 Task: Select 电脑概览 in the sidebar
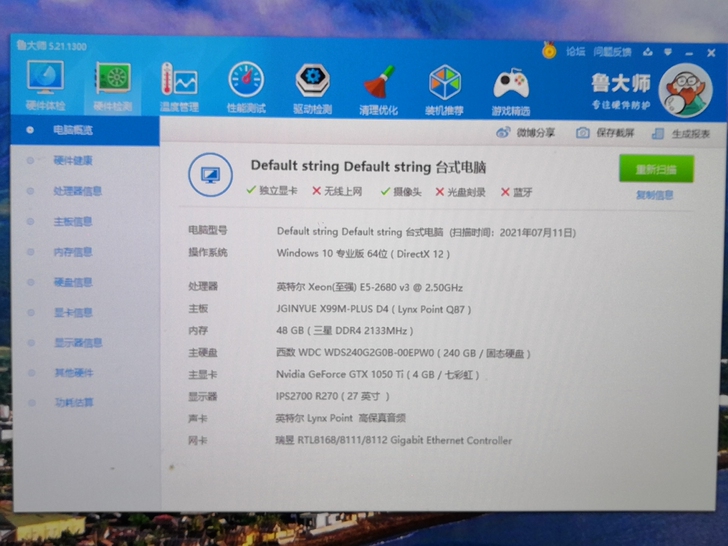click(73, 130)
